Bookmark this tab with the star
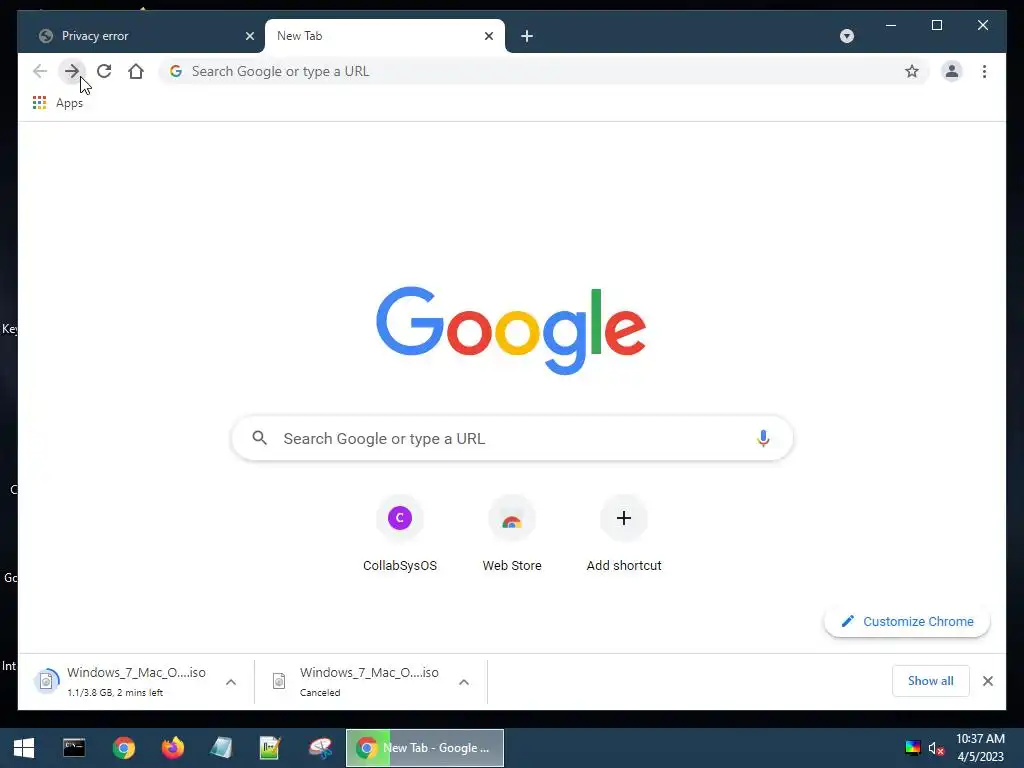The height and width of the screenshot is (768, 1024). click(x=912, y=71)
